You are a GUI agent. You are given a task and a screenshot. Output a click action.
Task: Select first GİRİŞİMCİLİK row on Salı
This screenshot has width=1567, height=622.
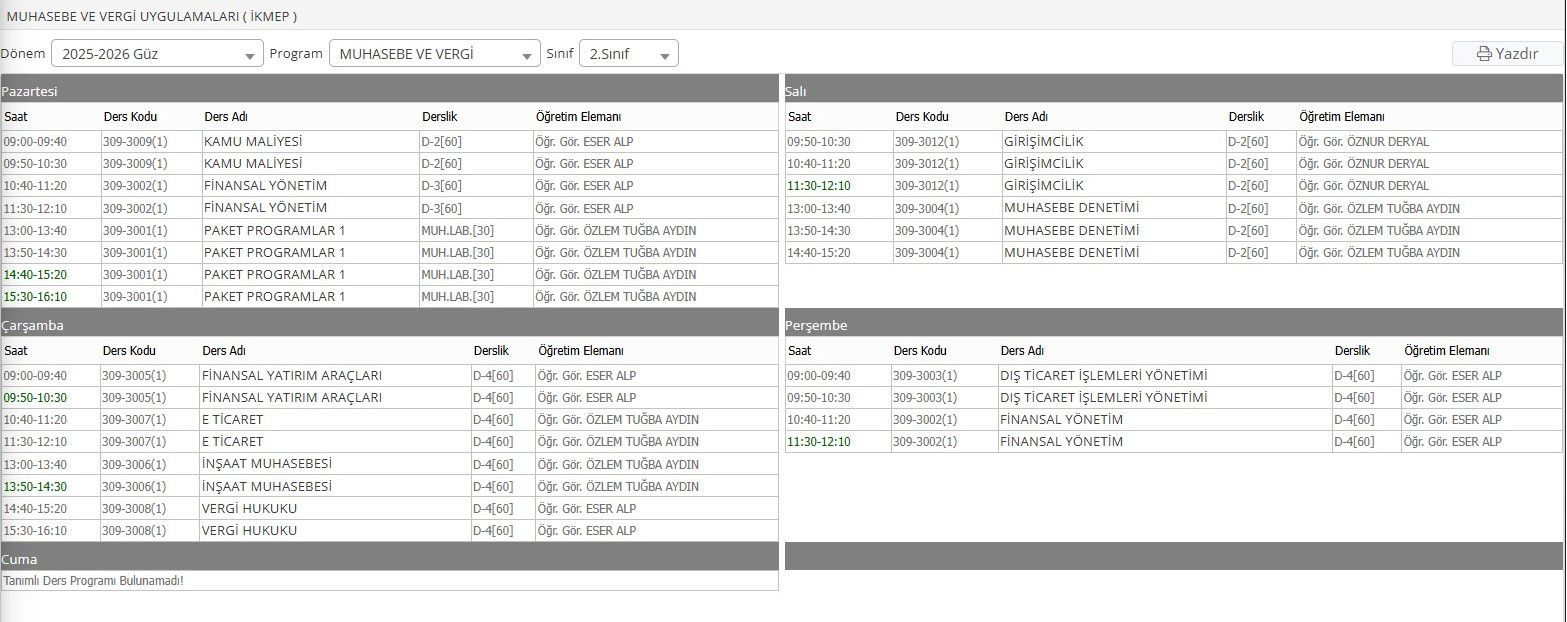click(x=1174, y=141)
